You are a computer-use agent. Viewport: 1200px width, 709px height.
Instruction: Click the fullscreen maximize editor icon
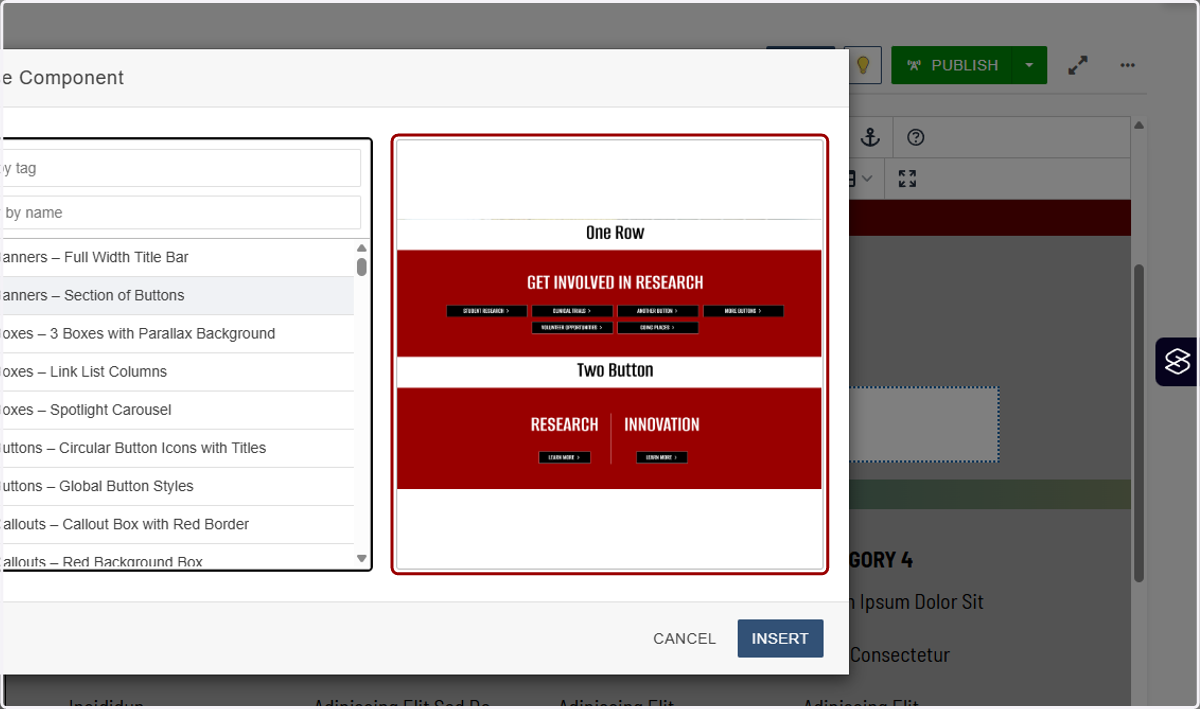coord(907,179)
